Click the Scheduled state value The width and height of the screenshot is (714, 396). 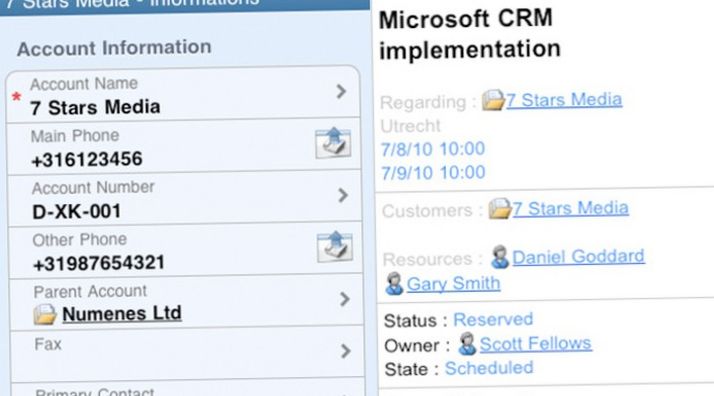489,368
